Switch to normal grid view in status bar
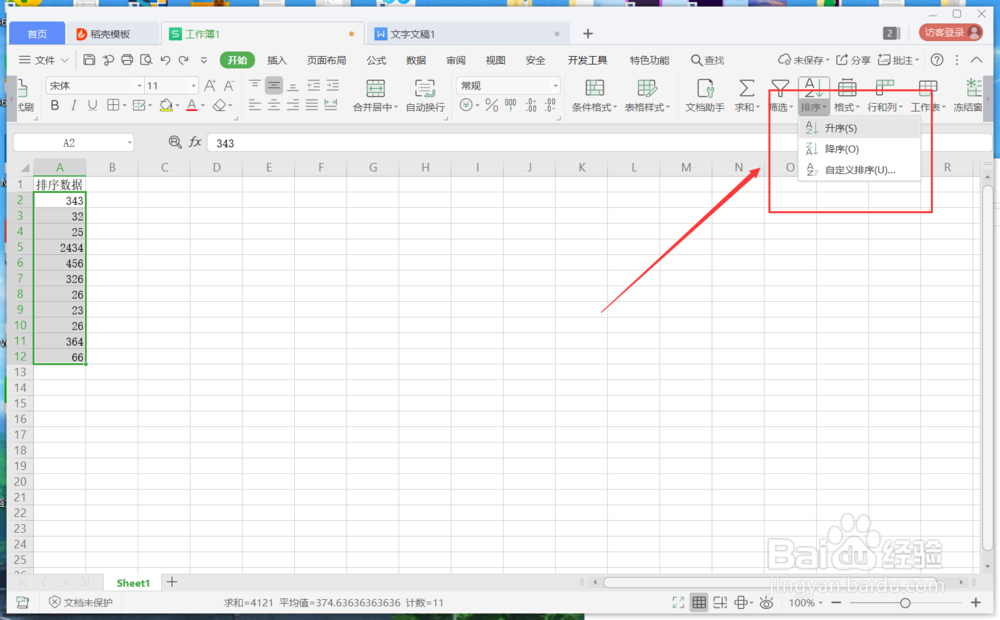This screenshot has width=1000, height=620. [x=699, y=602]
